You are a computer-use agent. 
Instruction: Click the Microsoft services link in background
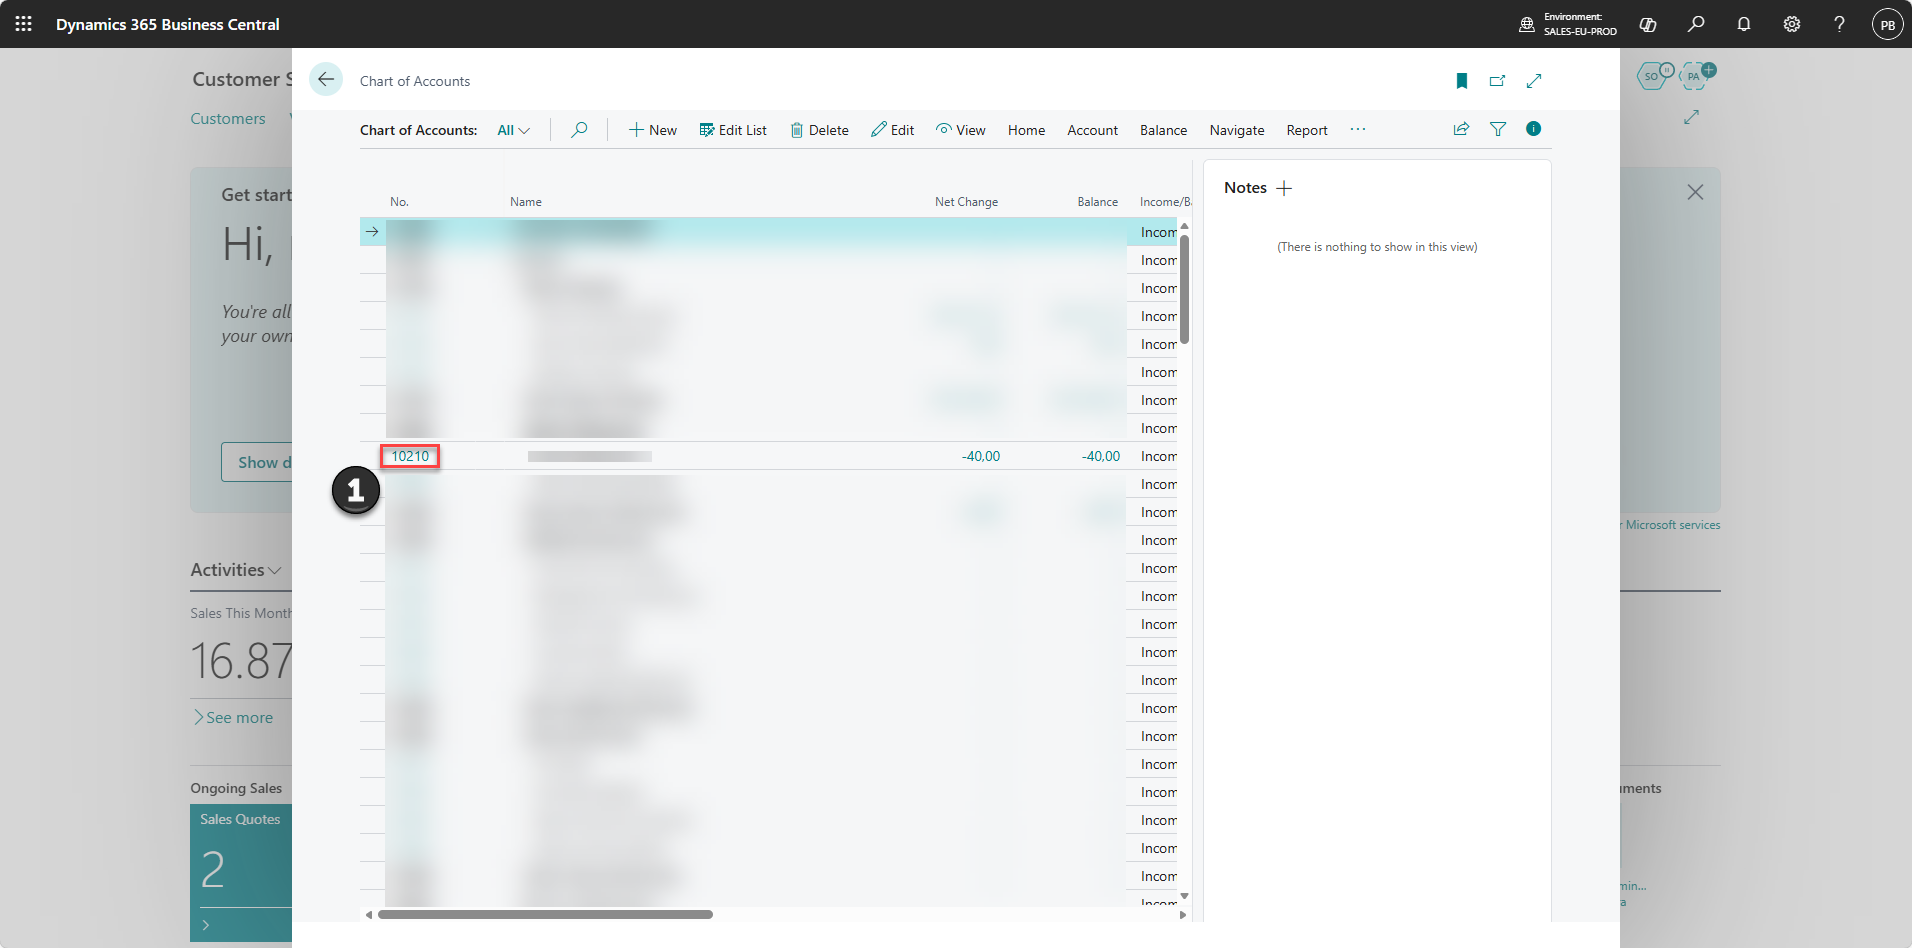(1673, 525)
